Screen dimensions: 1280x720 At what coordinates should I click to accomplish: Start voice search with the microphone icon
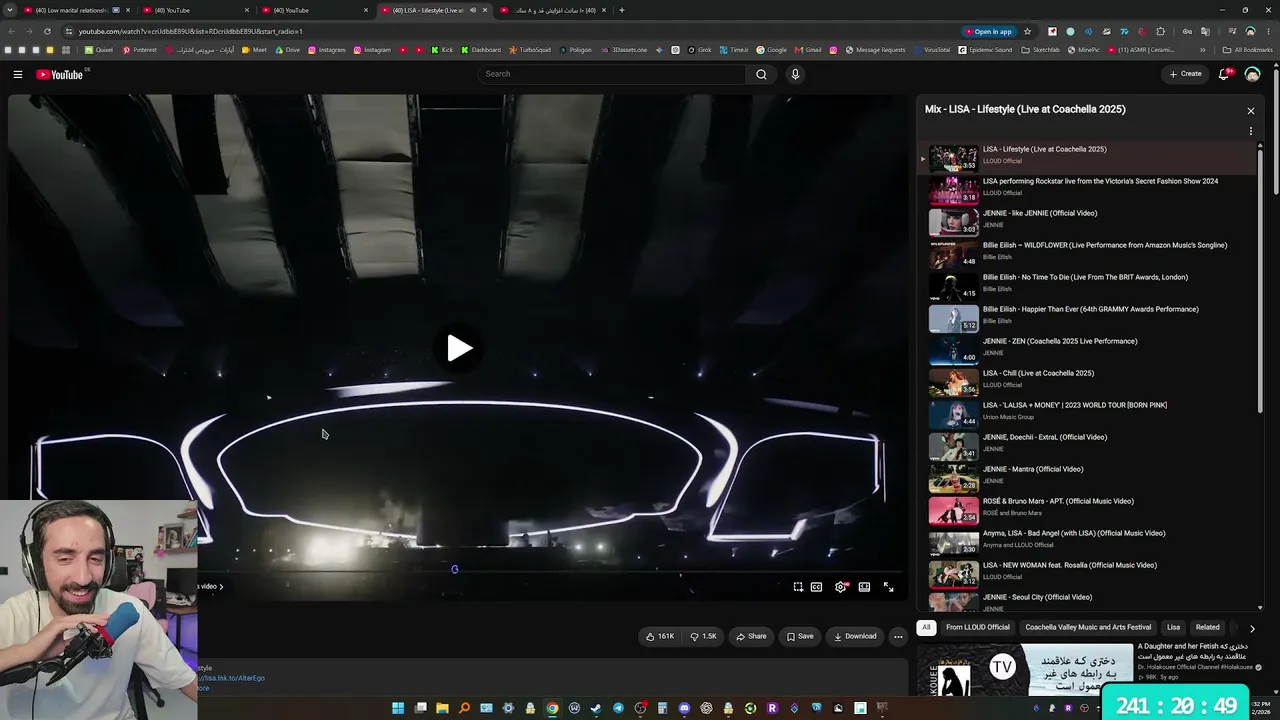tap(795, 74)
